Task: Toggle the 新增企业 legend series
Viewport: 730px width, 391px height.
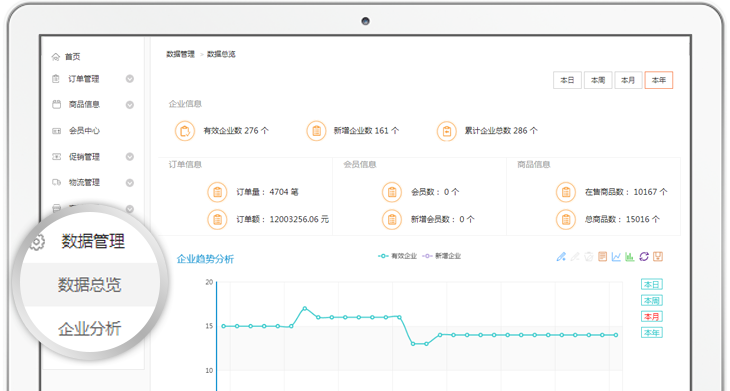Action: pyautogui.click(x=441, y=256)
